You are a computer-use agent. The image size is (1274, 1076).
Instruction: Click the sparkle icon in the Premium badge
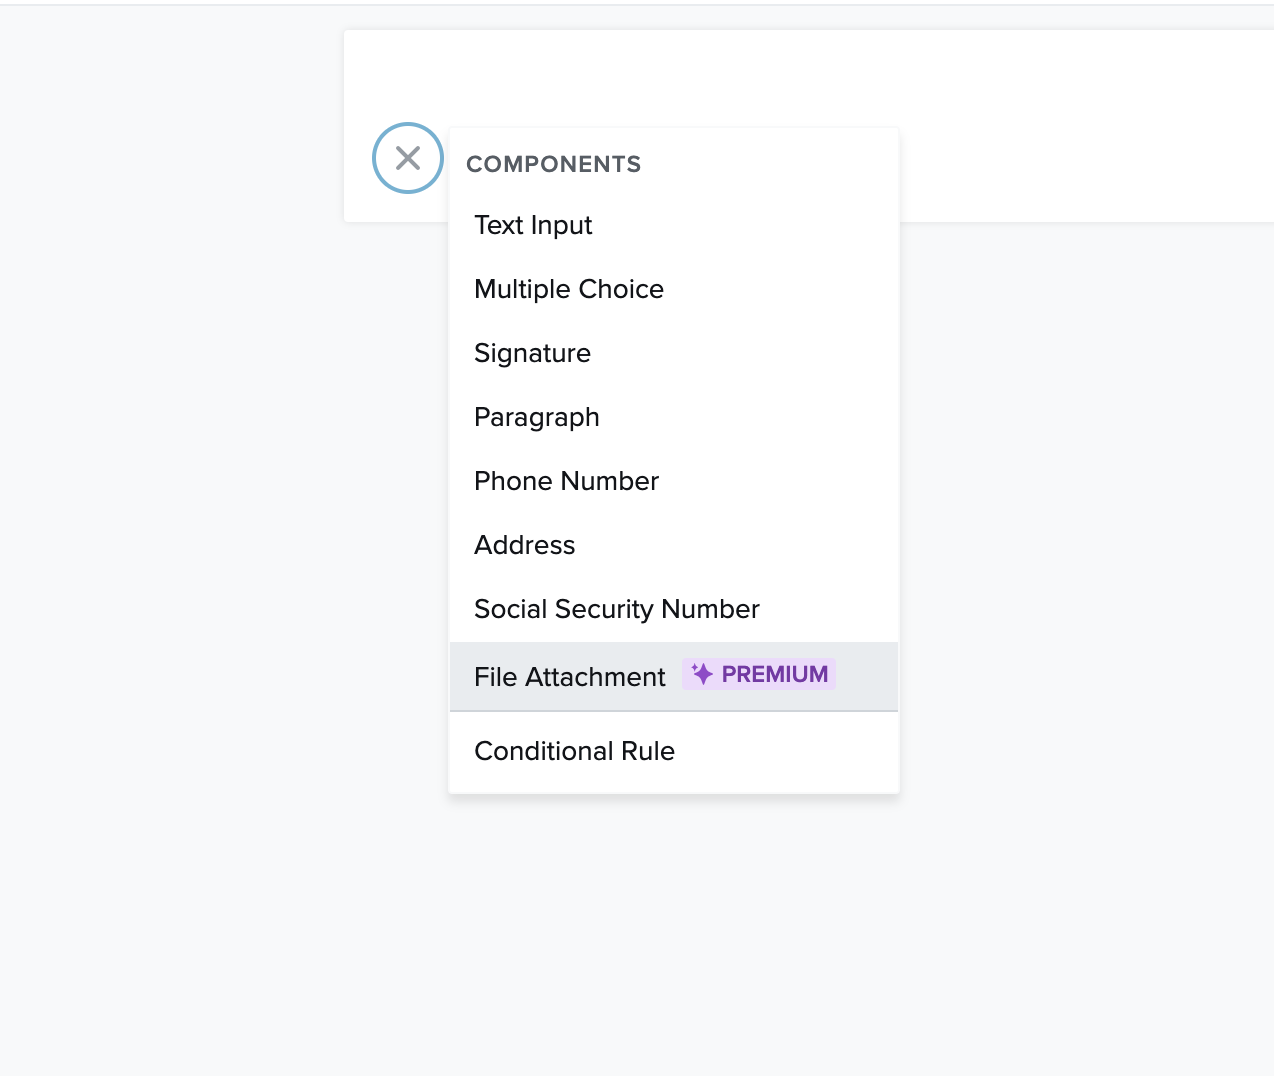point(702,674)
